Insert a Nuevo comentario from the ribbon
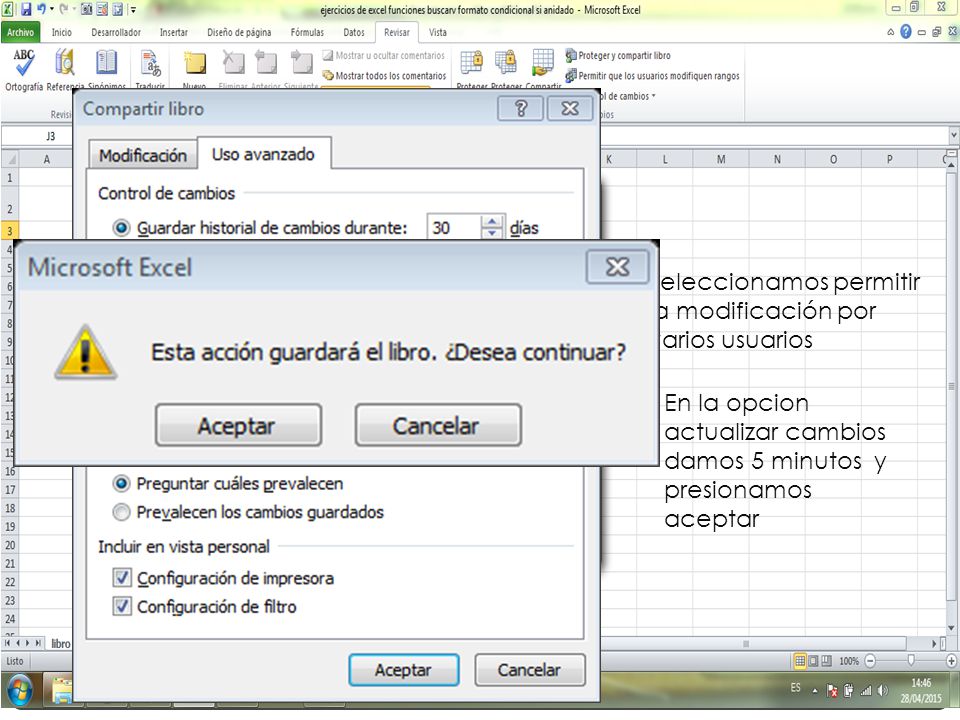Screen dimensions: 960x720 pos(195,63)
